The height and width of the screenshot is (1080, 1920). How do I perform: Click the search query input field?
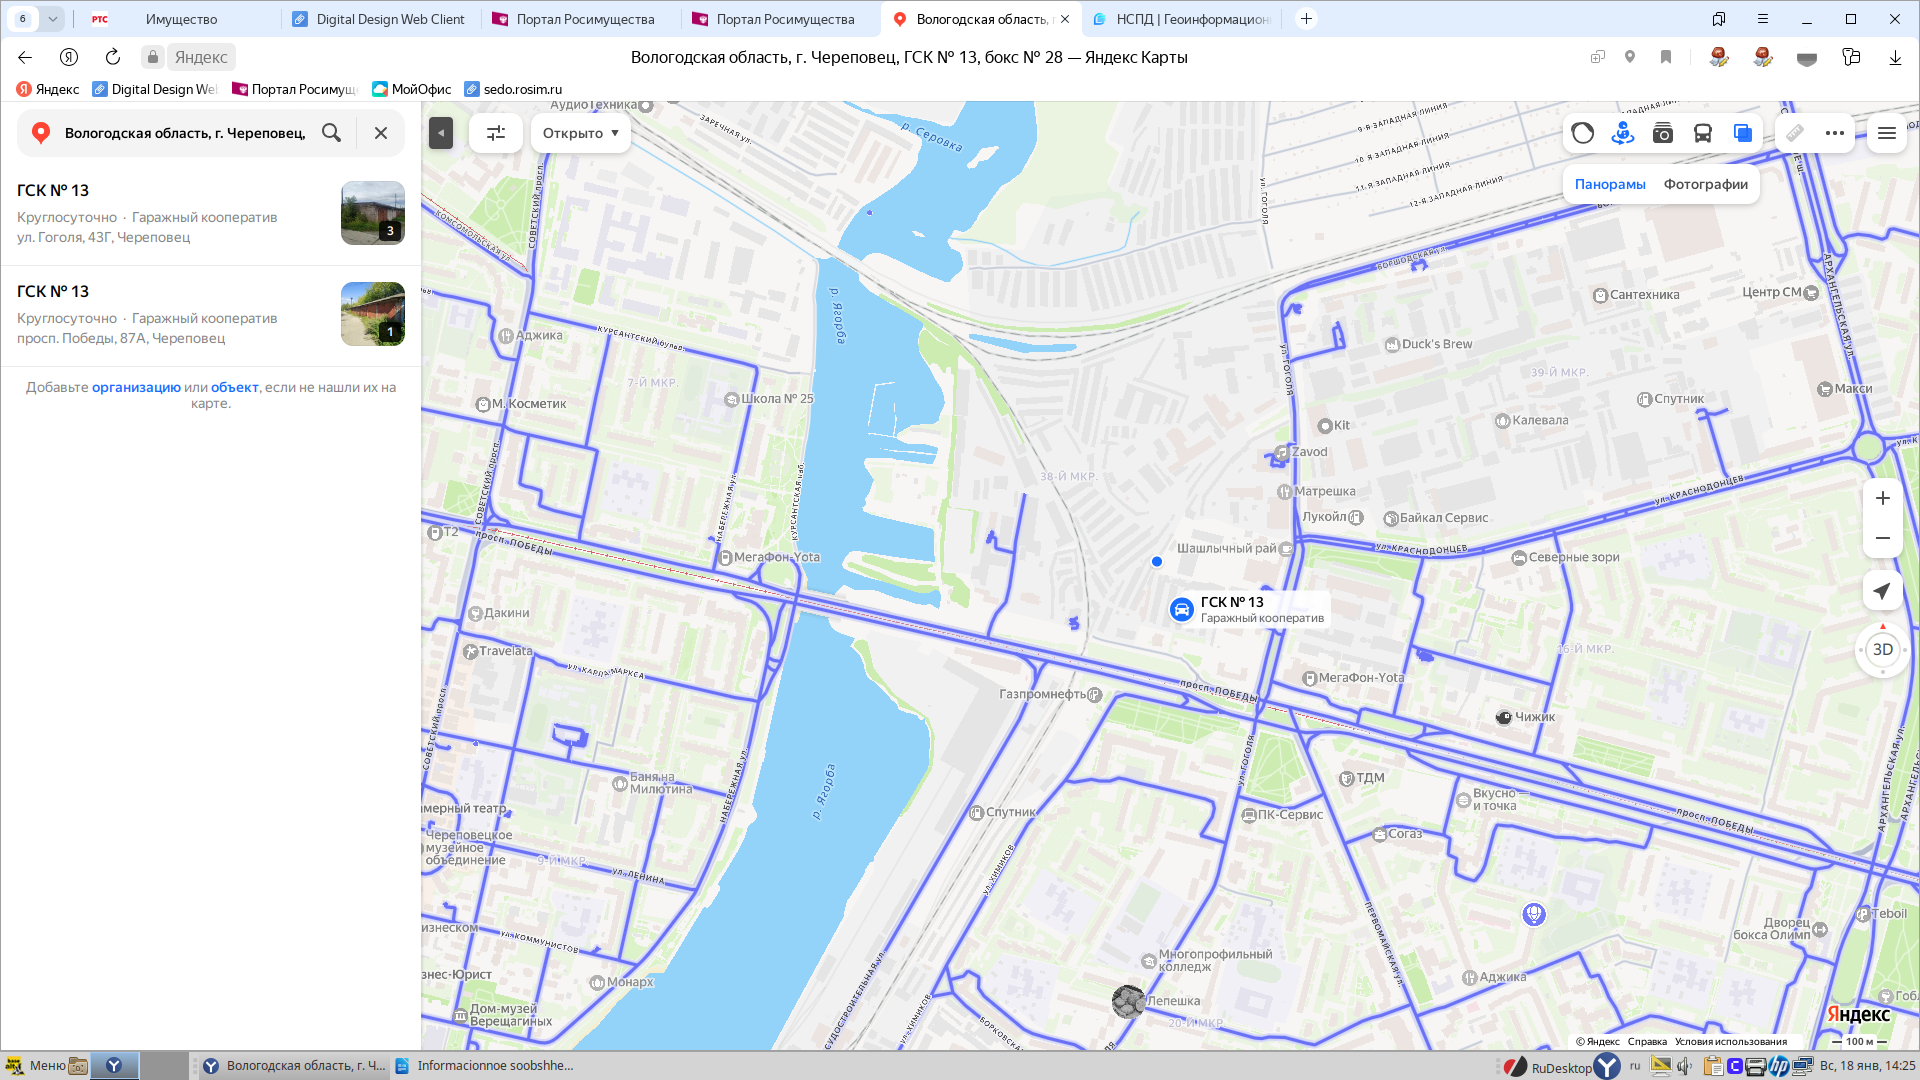click(x=185, y=133)
